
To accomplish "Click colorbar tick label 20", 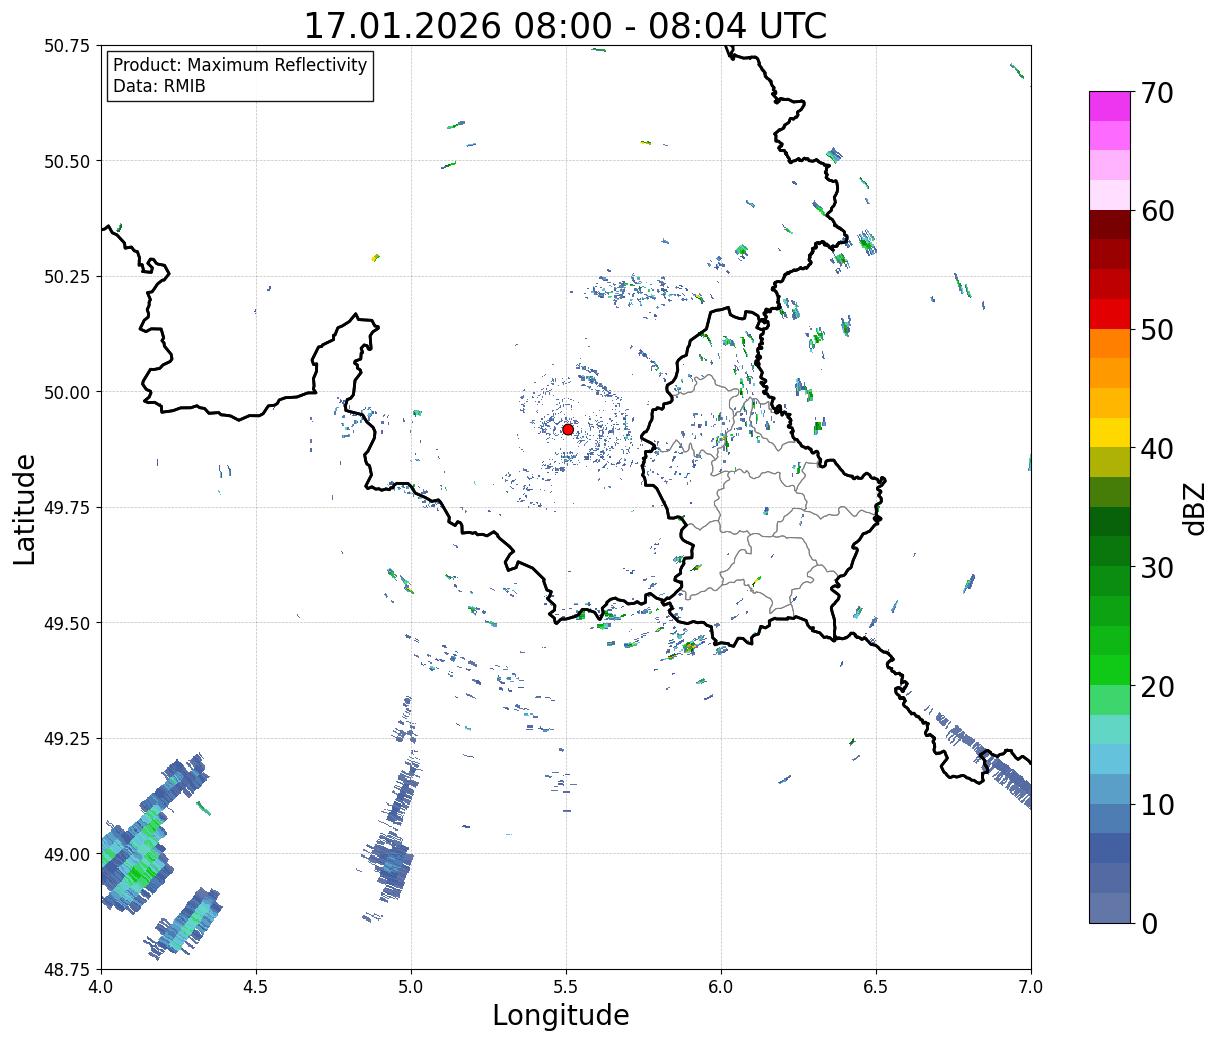I will pyautogui.click(x=1156, y=686).
